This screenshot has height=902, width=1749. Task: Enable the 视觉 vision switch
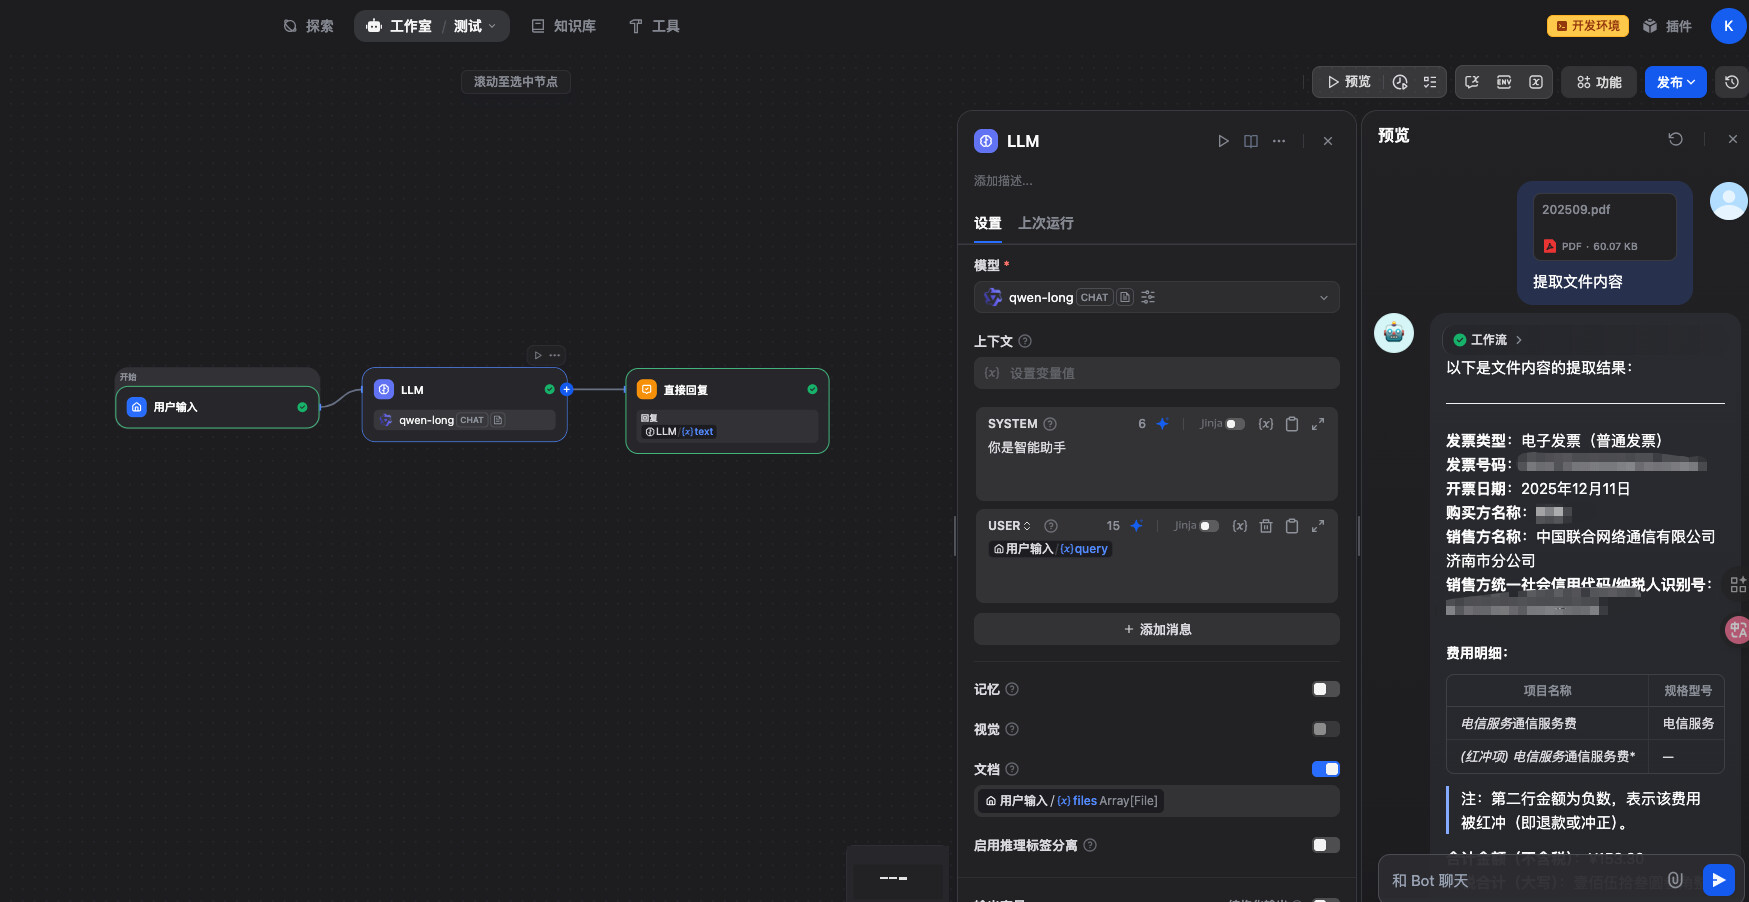1326,729
